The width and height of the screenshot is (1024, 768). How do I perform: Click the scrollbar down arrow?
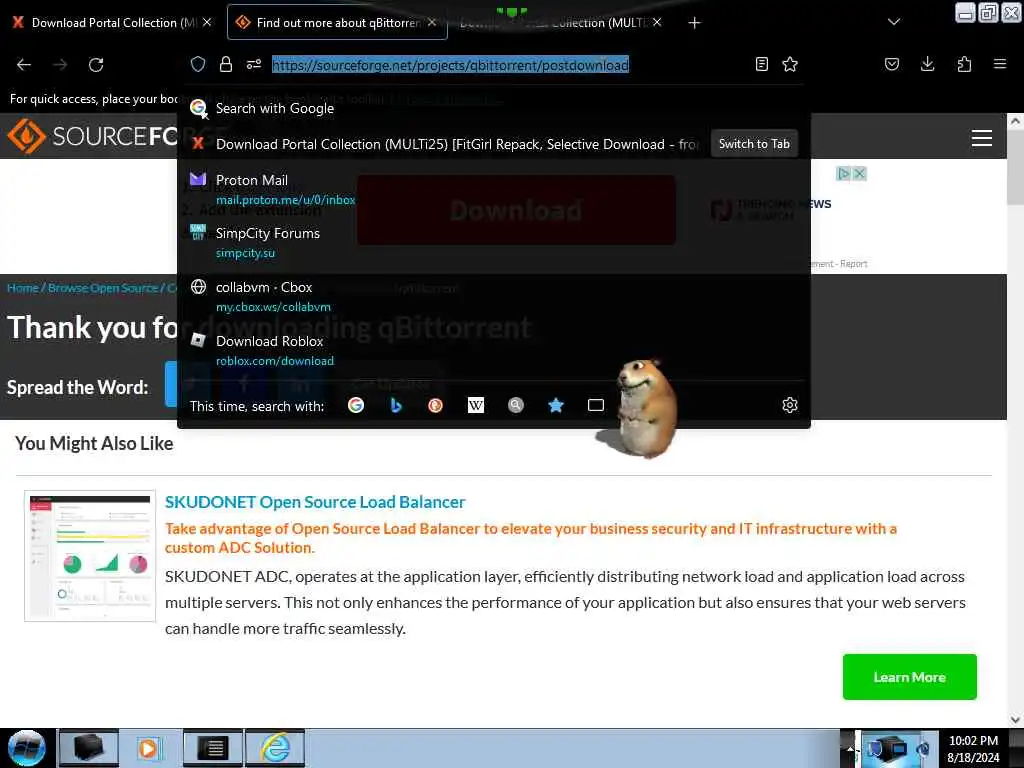point(1015,720)
